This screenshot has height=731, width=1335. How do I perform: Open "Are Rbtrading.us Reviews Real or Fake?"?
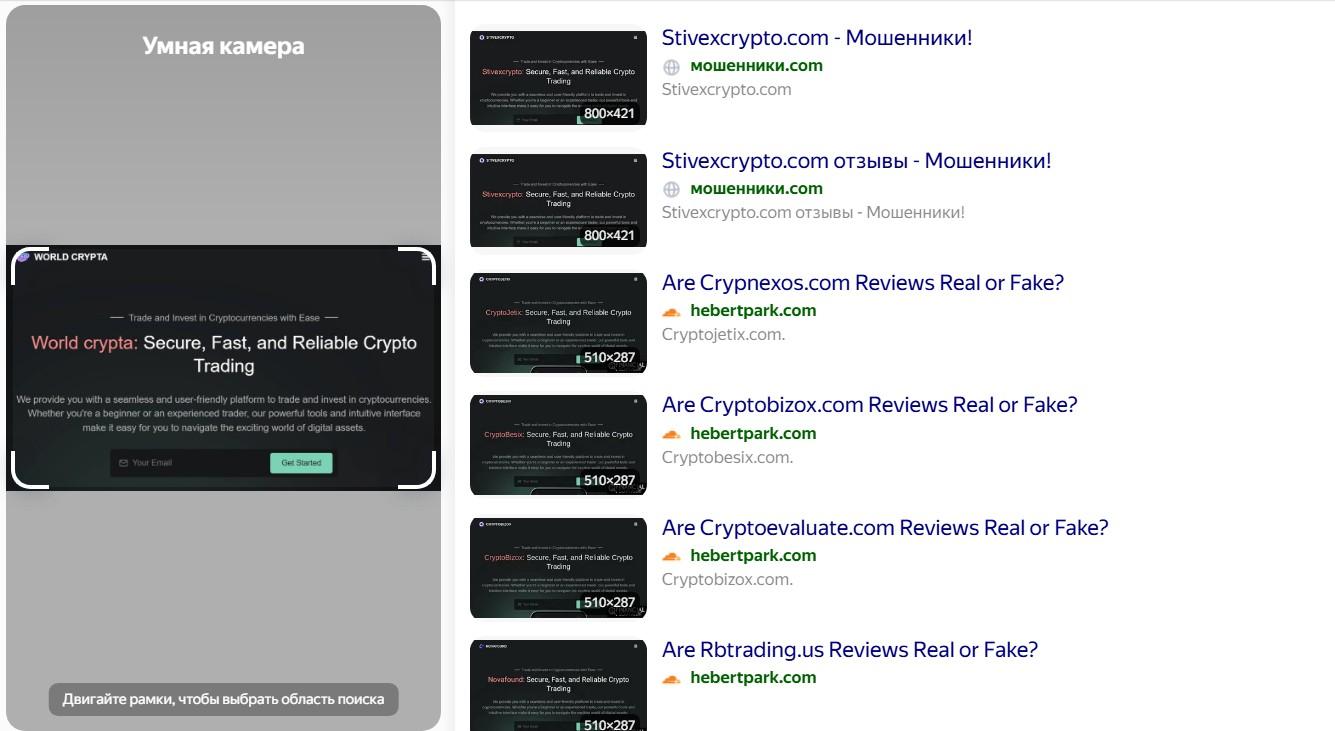click(849, 649)
